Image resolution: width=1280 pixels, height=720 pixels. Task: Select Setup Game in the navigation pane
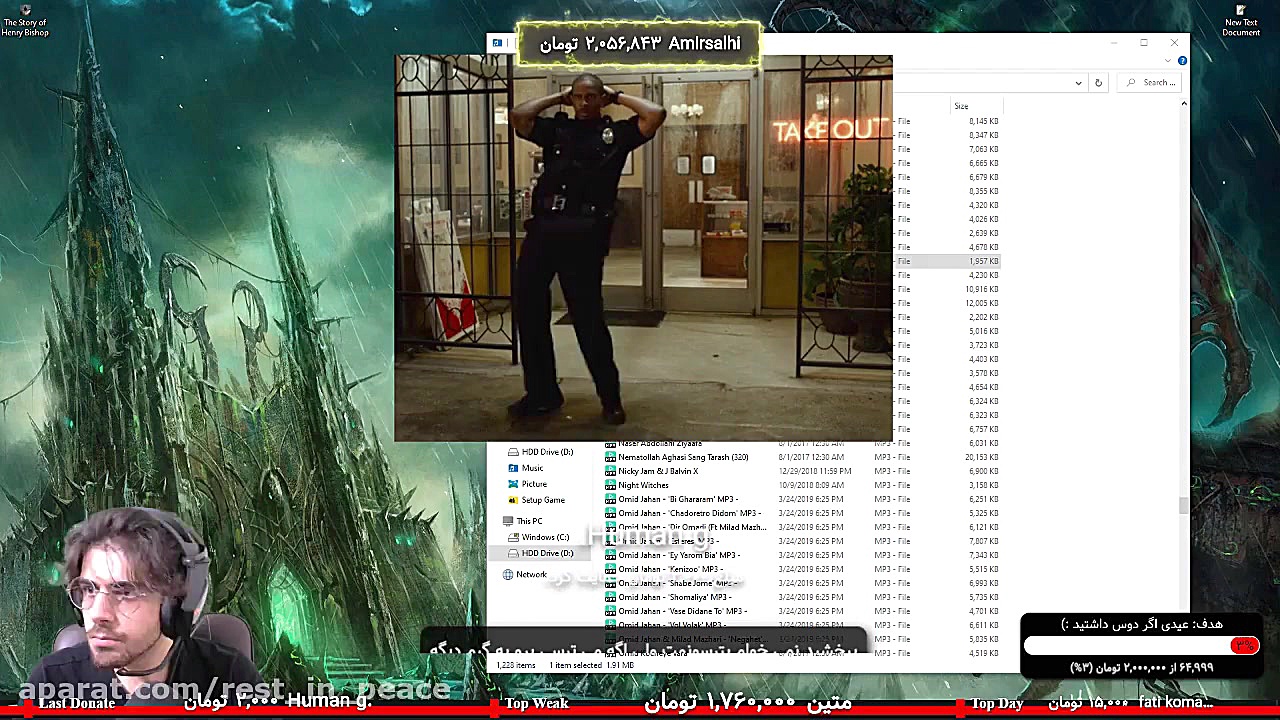543,500
